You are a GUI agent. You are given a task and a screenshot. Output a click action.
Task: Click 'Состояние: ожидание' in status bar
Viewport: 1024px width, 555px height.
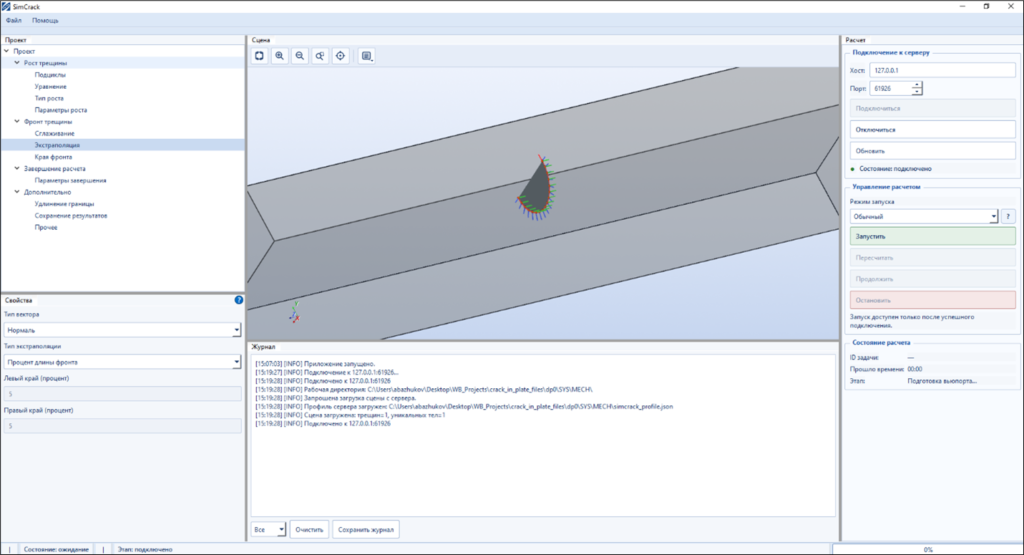(56, 549)
